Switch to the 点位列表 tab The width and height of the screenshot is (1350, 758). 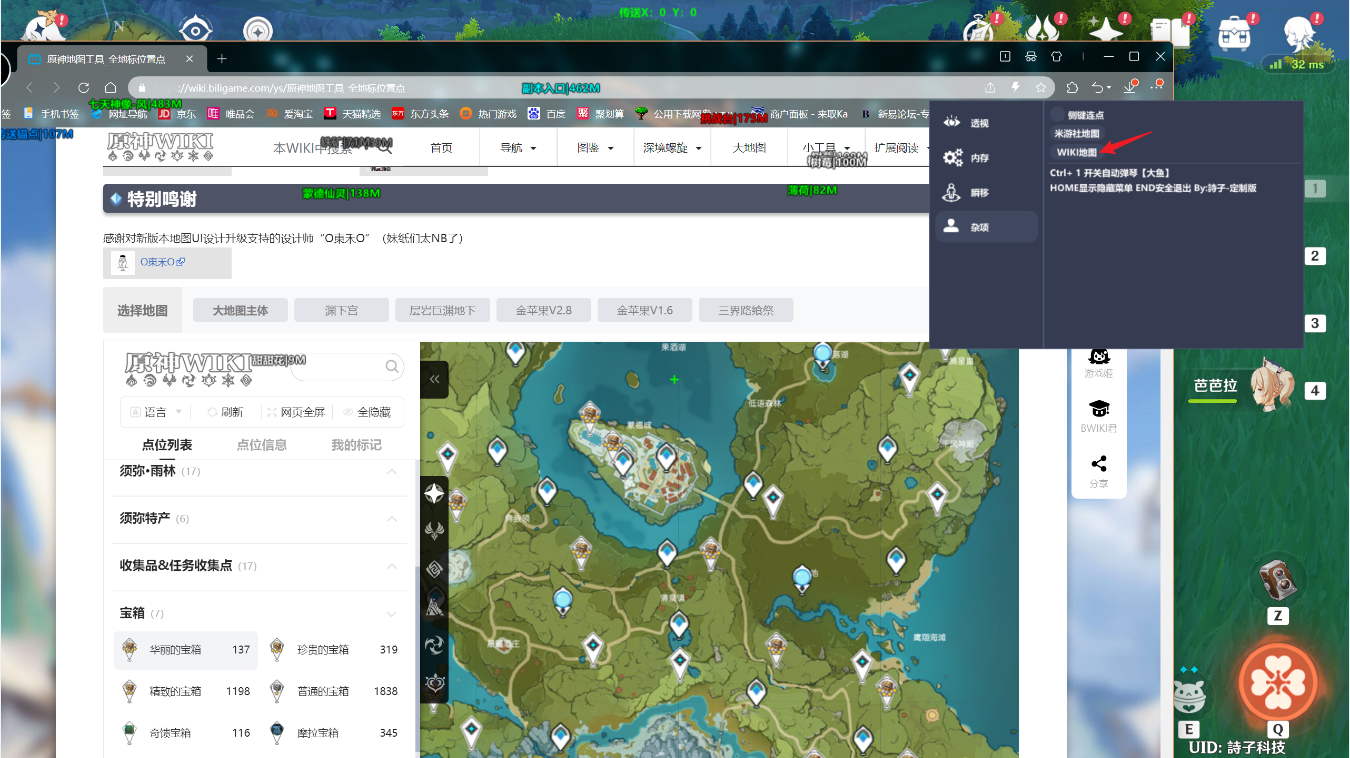(167, 445)
